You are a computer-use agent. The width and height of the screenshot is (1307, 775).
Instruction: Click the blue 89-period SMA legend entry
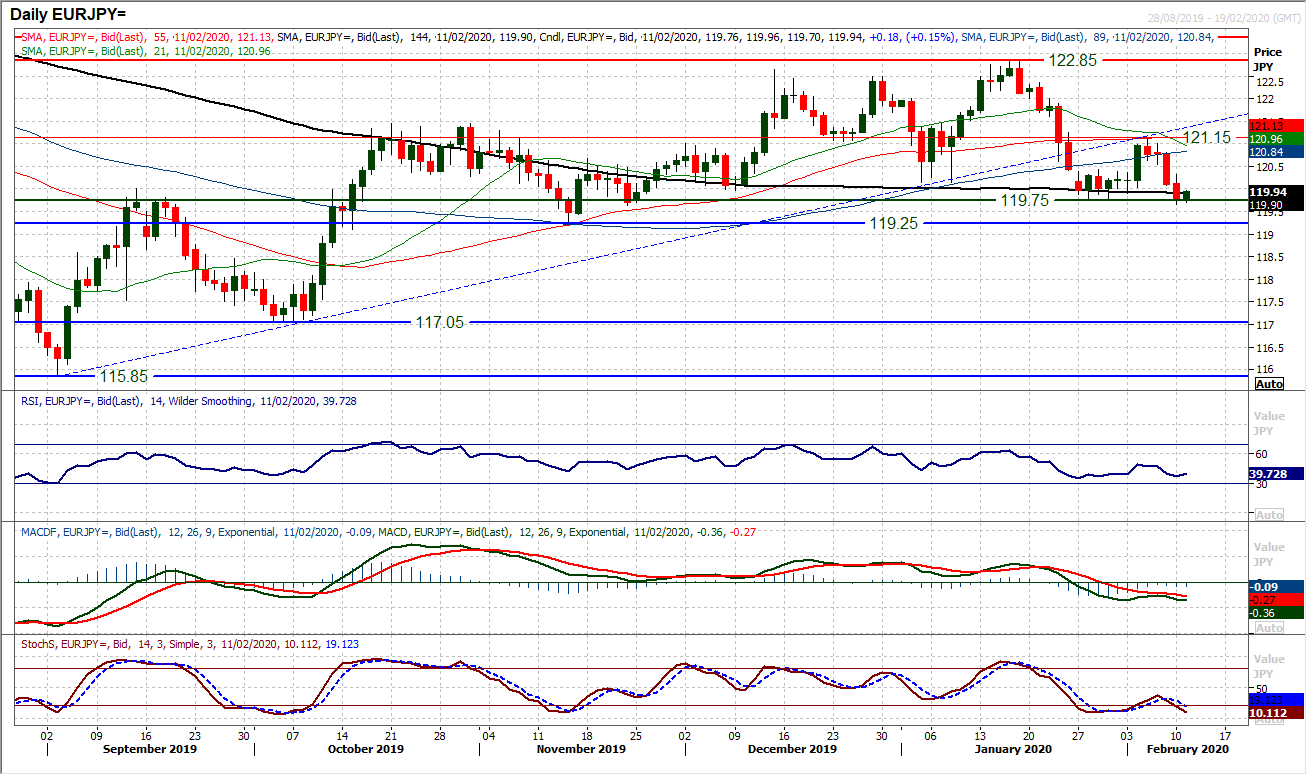(x=1088, y=39)
